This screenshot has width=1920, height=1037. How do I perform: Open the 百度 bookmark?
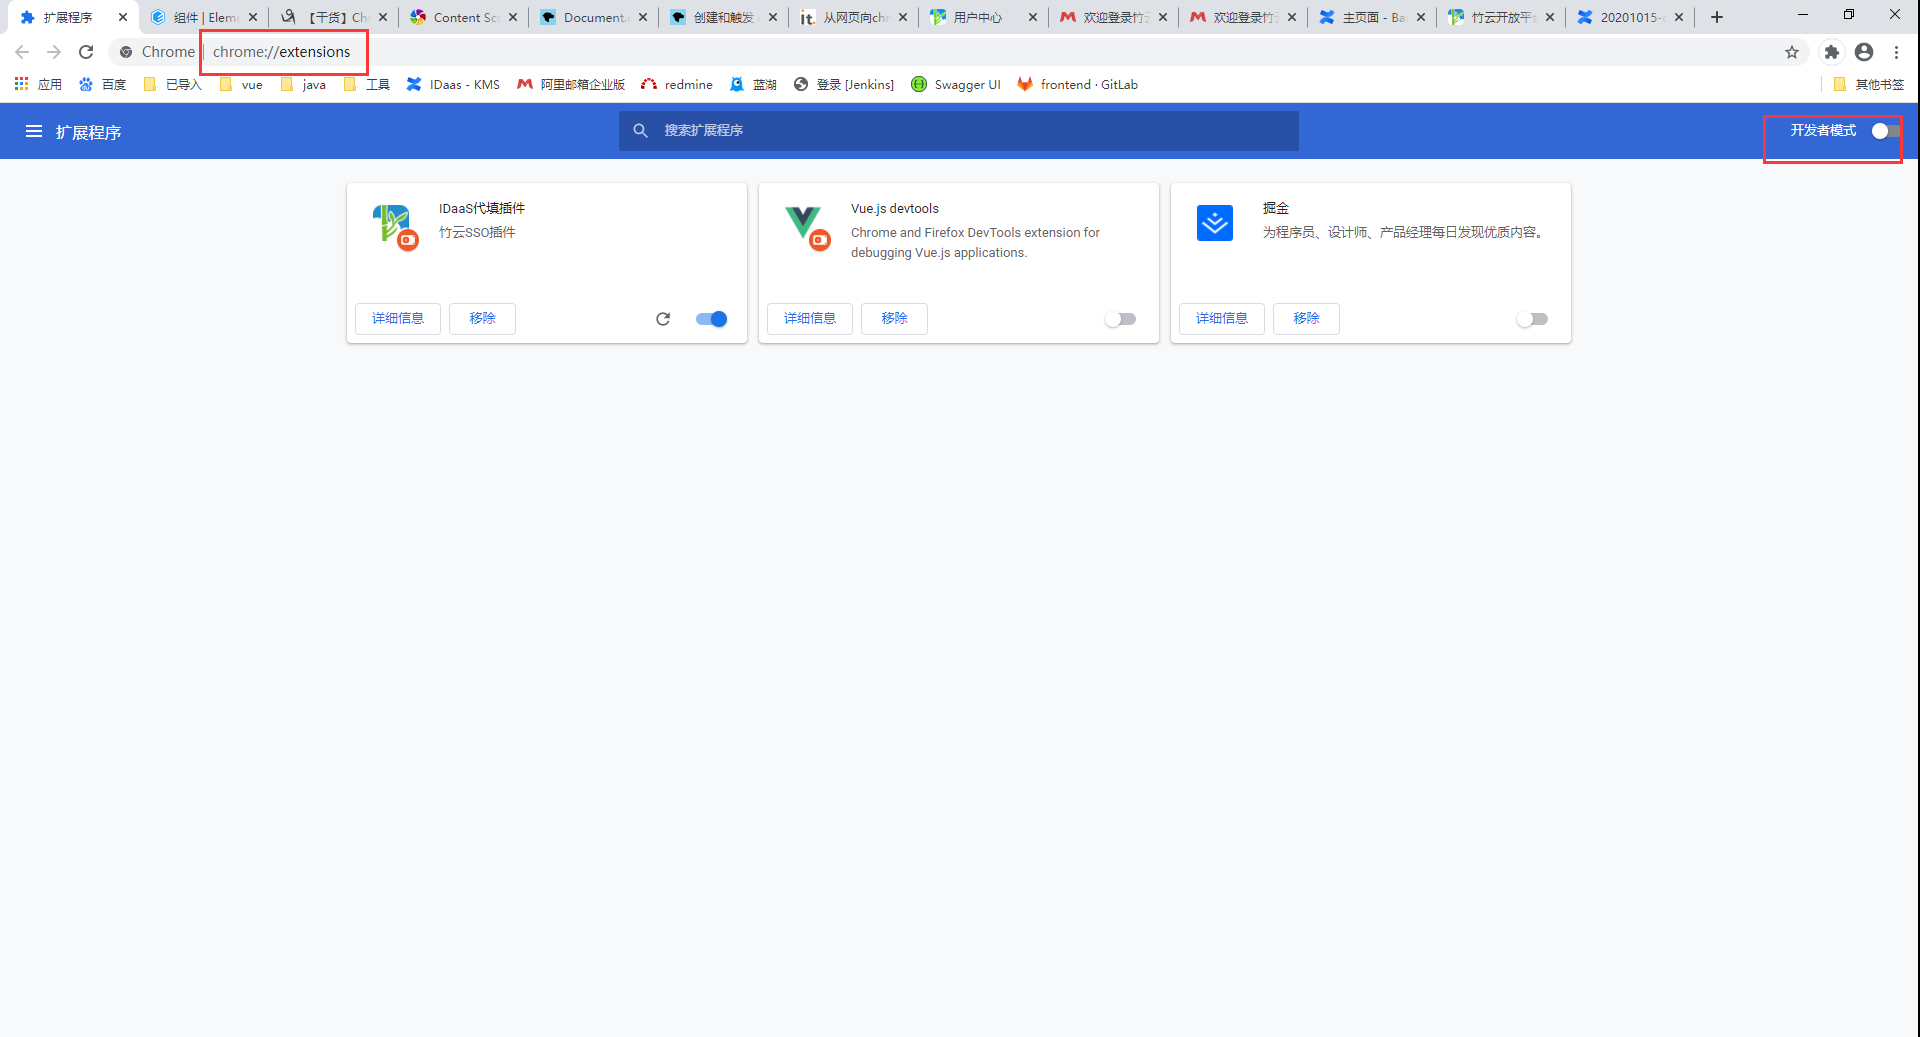[102, 85]
